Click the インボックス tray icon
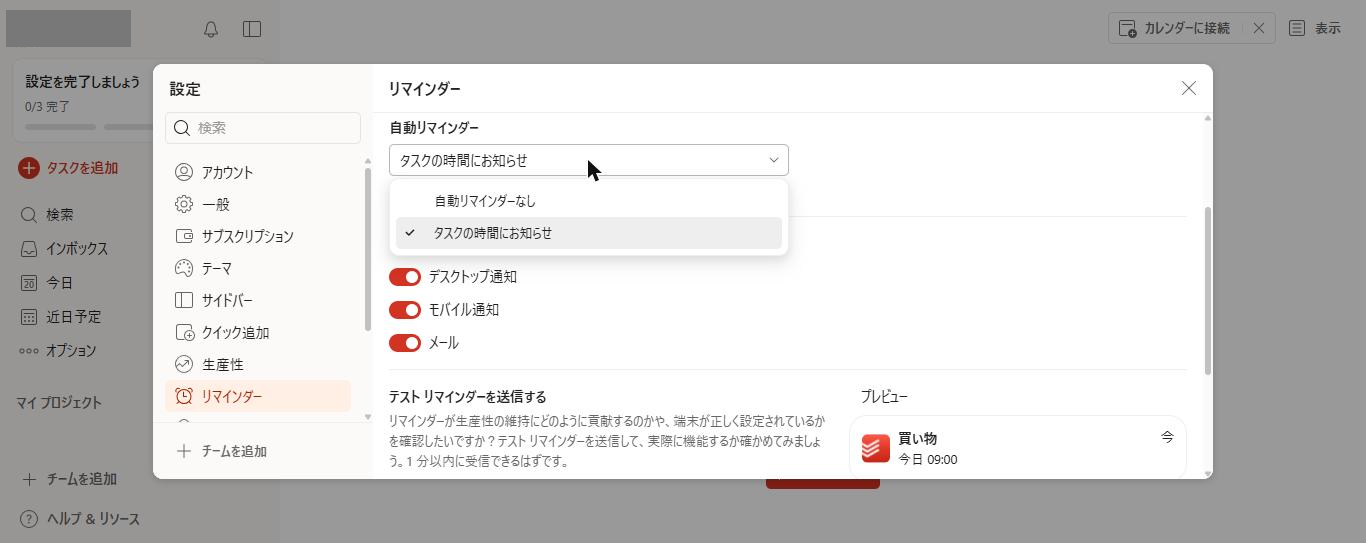 click(29, 248)
